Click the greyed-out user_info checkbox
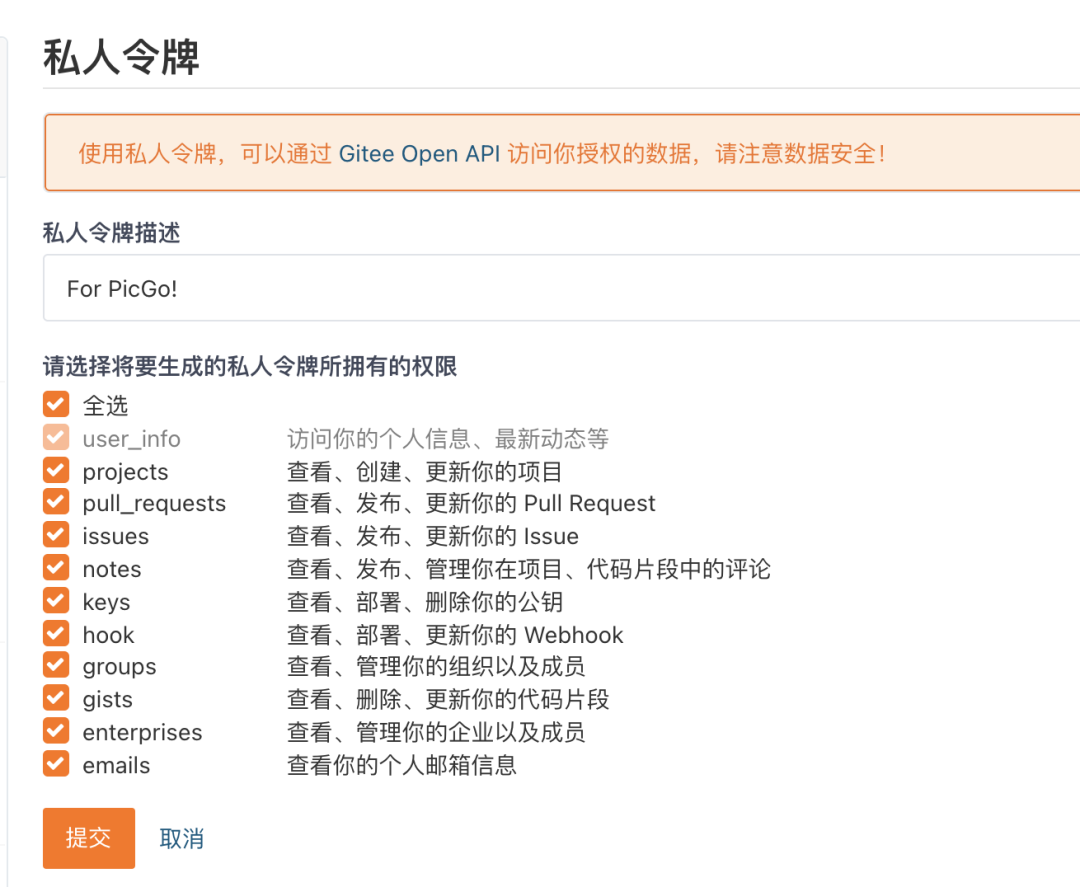 click(x=56, y=438)
